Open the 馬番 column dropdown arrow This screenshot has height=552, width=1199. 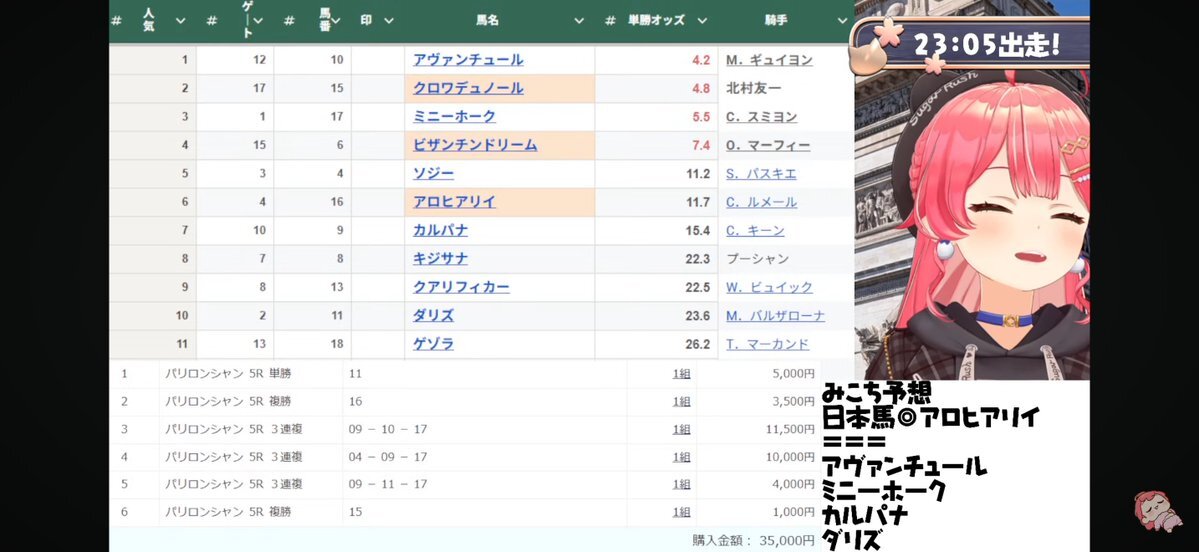click(x=336, y=21)
